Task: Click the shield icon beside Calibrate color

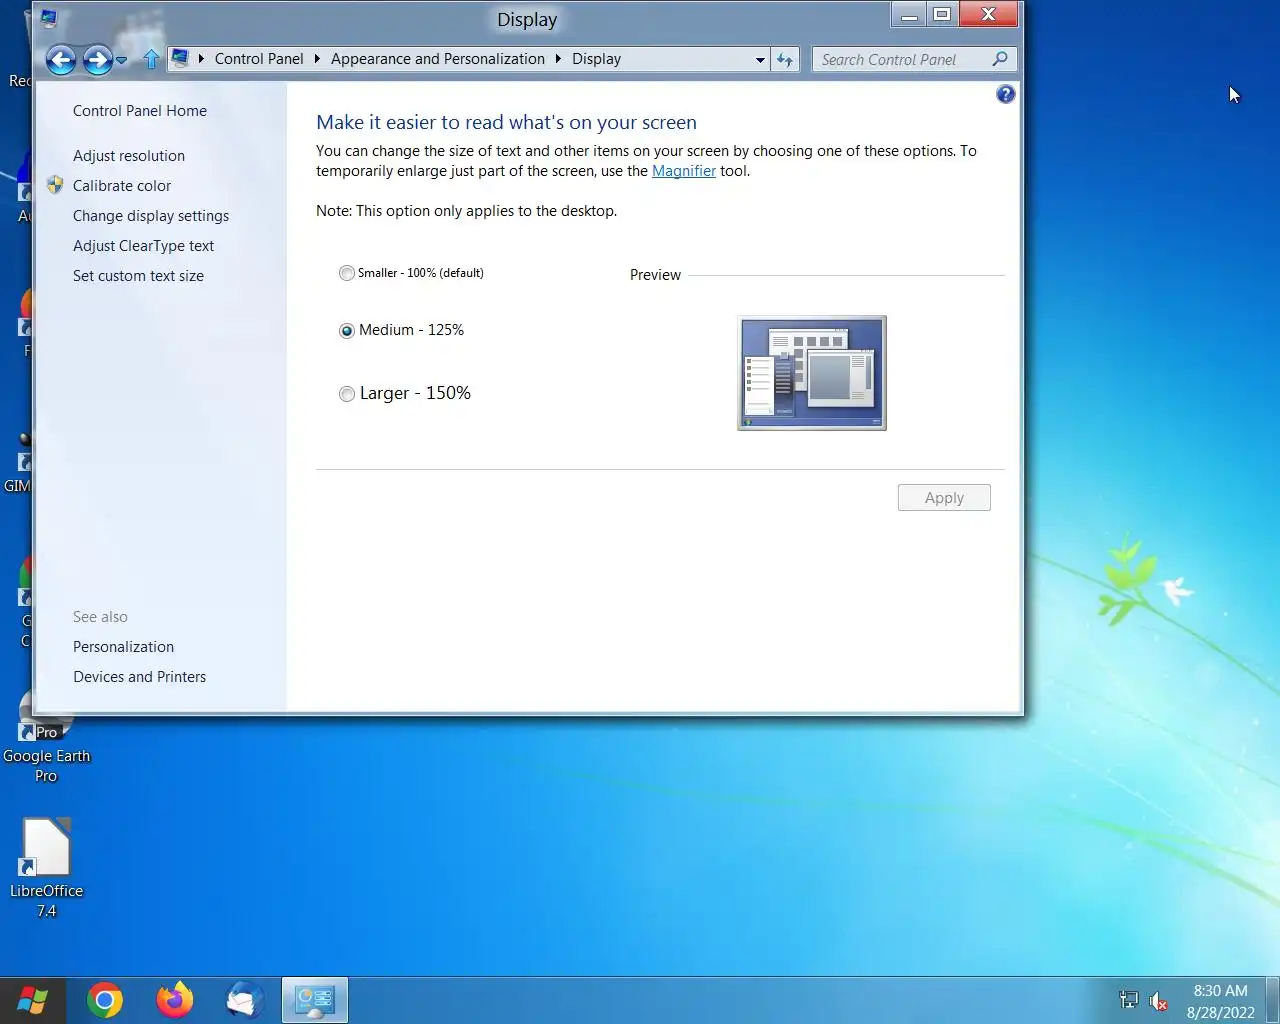Action: pyautogui.click(x=55, y=185)
